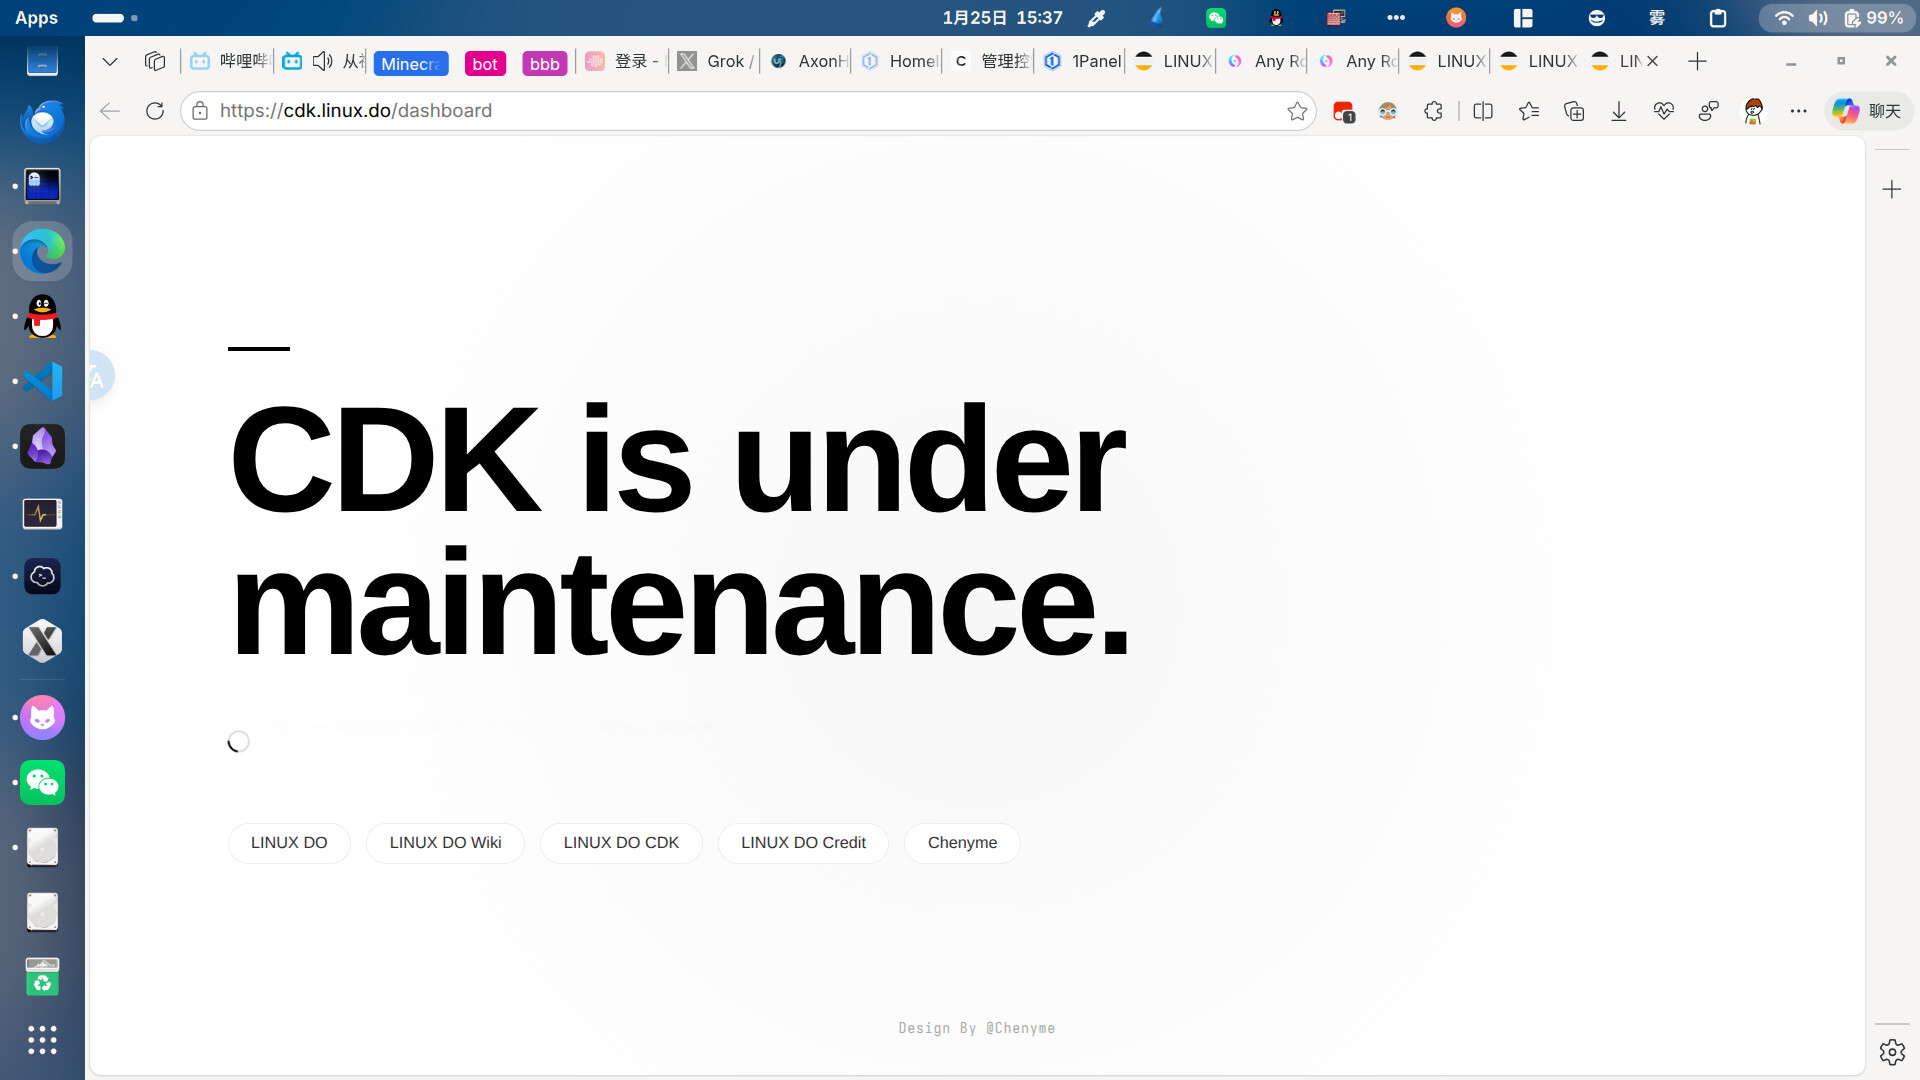Switch to the 管理控 tab

coord(990,61)
